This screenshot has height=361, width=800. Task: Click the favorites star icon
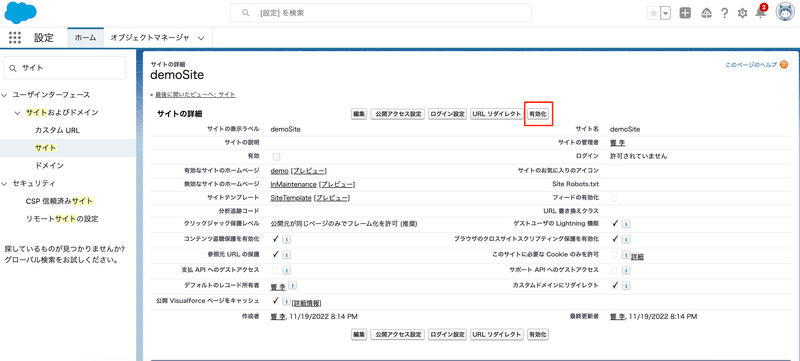(654, 14)
